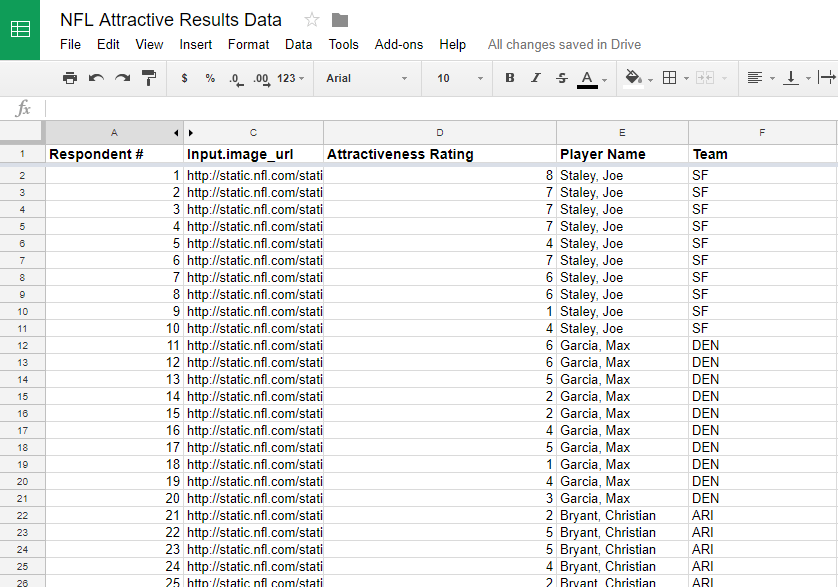
Task: Select column A header
Action: coord(114,133)
